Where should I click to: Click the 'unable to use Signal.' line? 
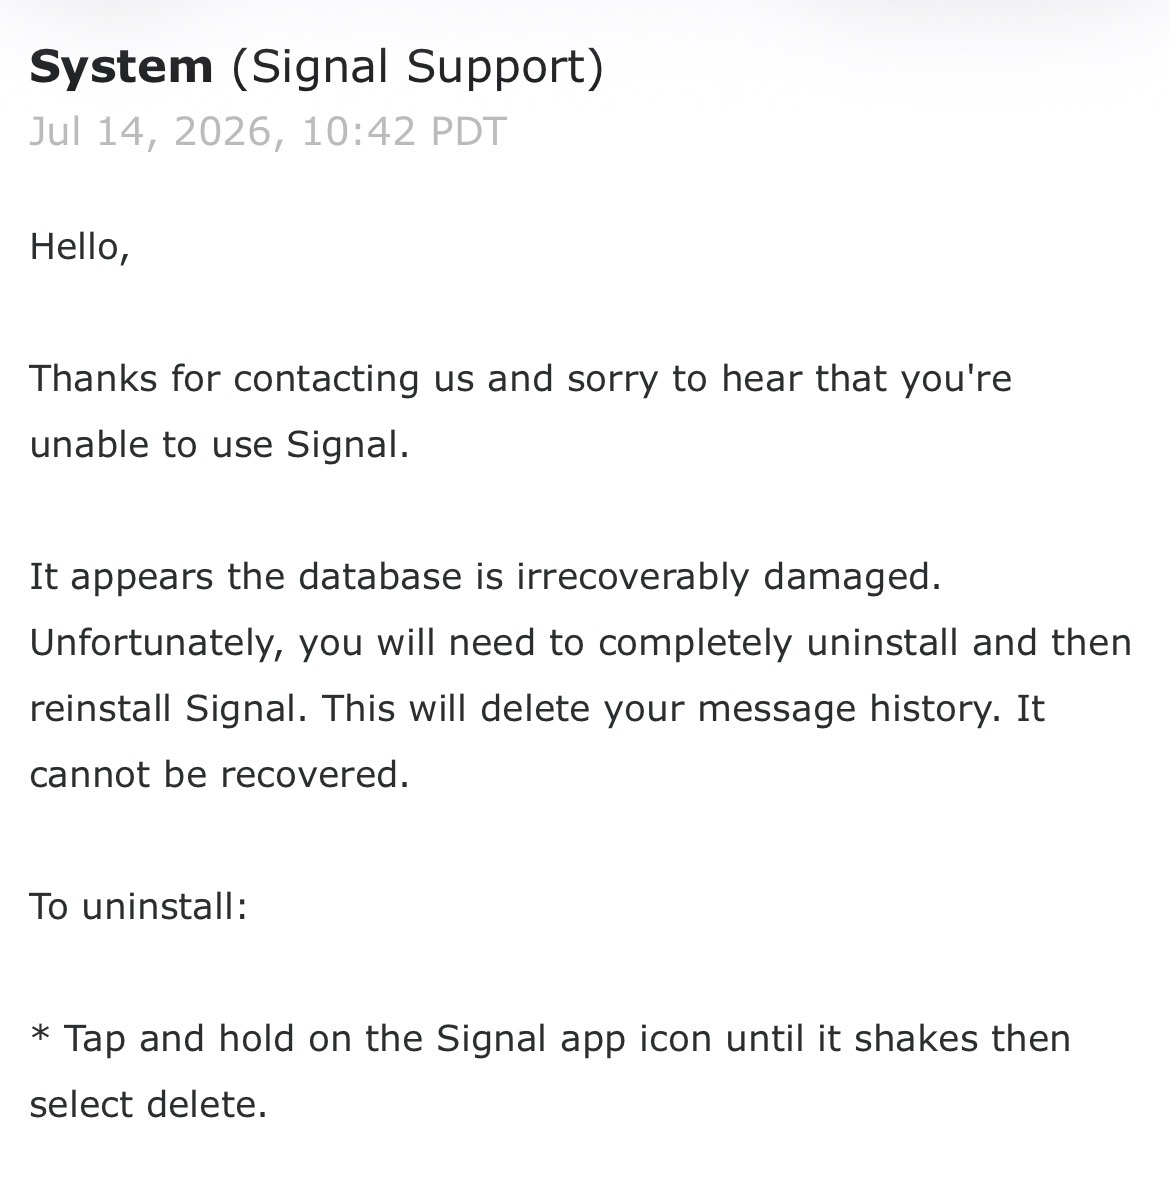[x=220, y=444]
